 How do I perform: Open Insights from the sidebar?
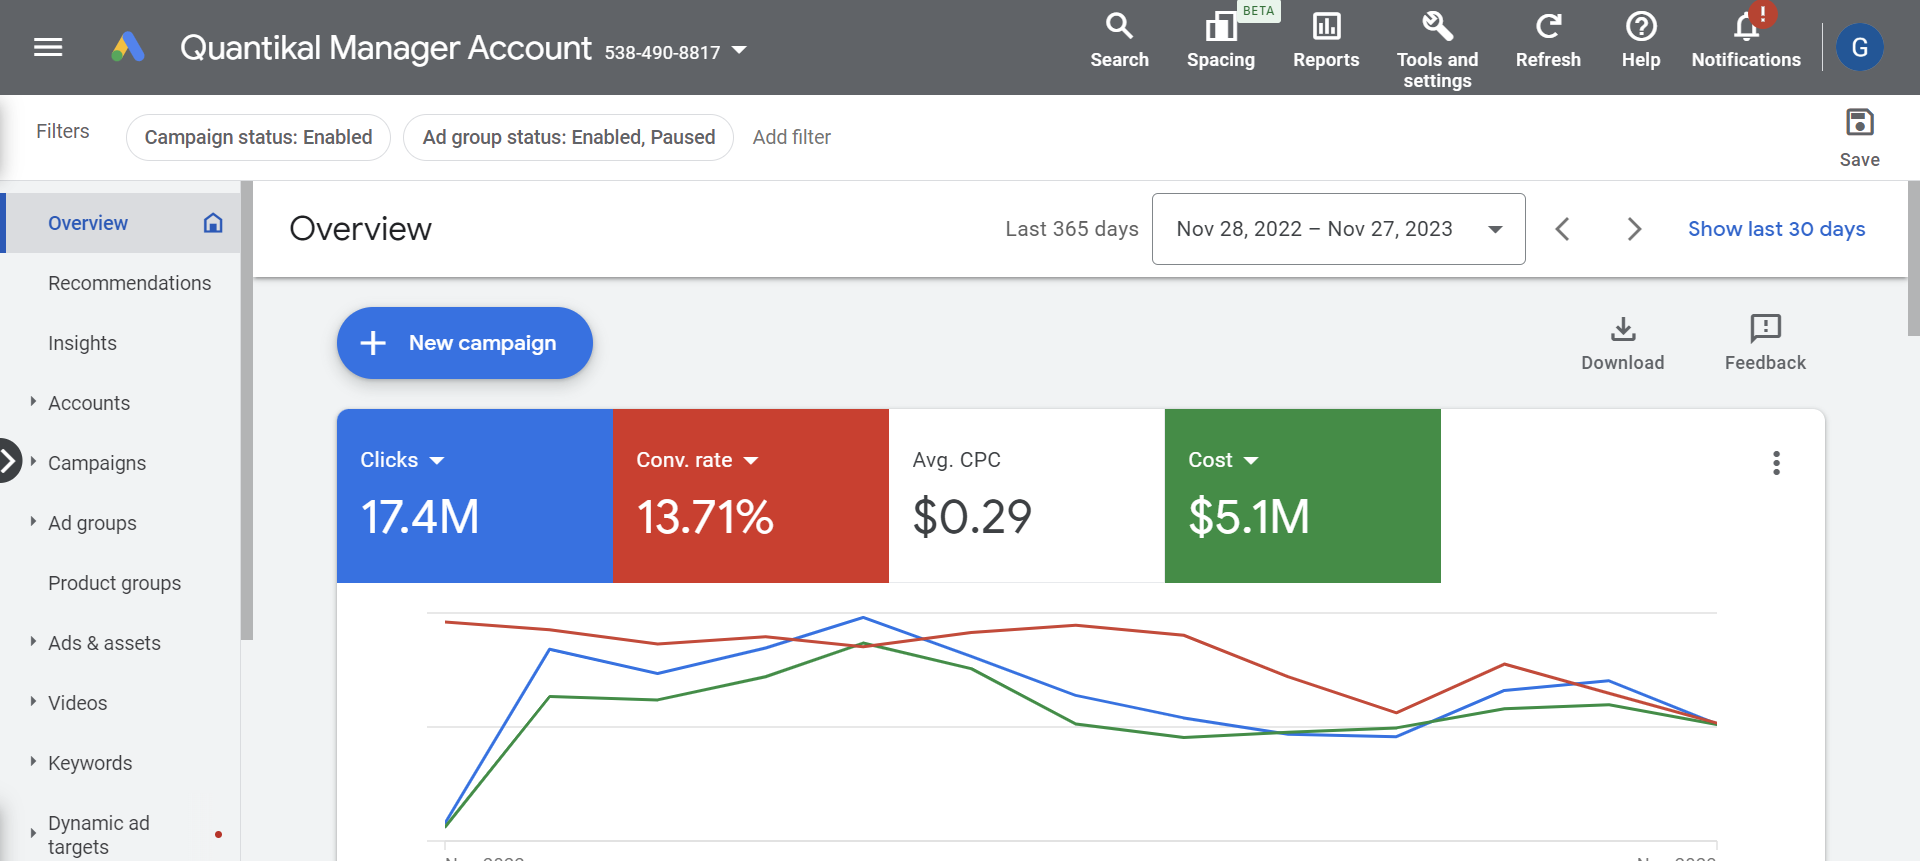82,343
